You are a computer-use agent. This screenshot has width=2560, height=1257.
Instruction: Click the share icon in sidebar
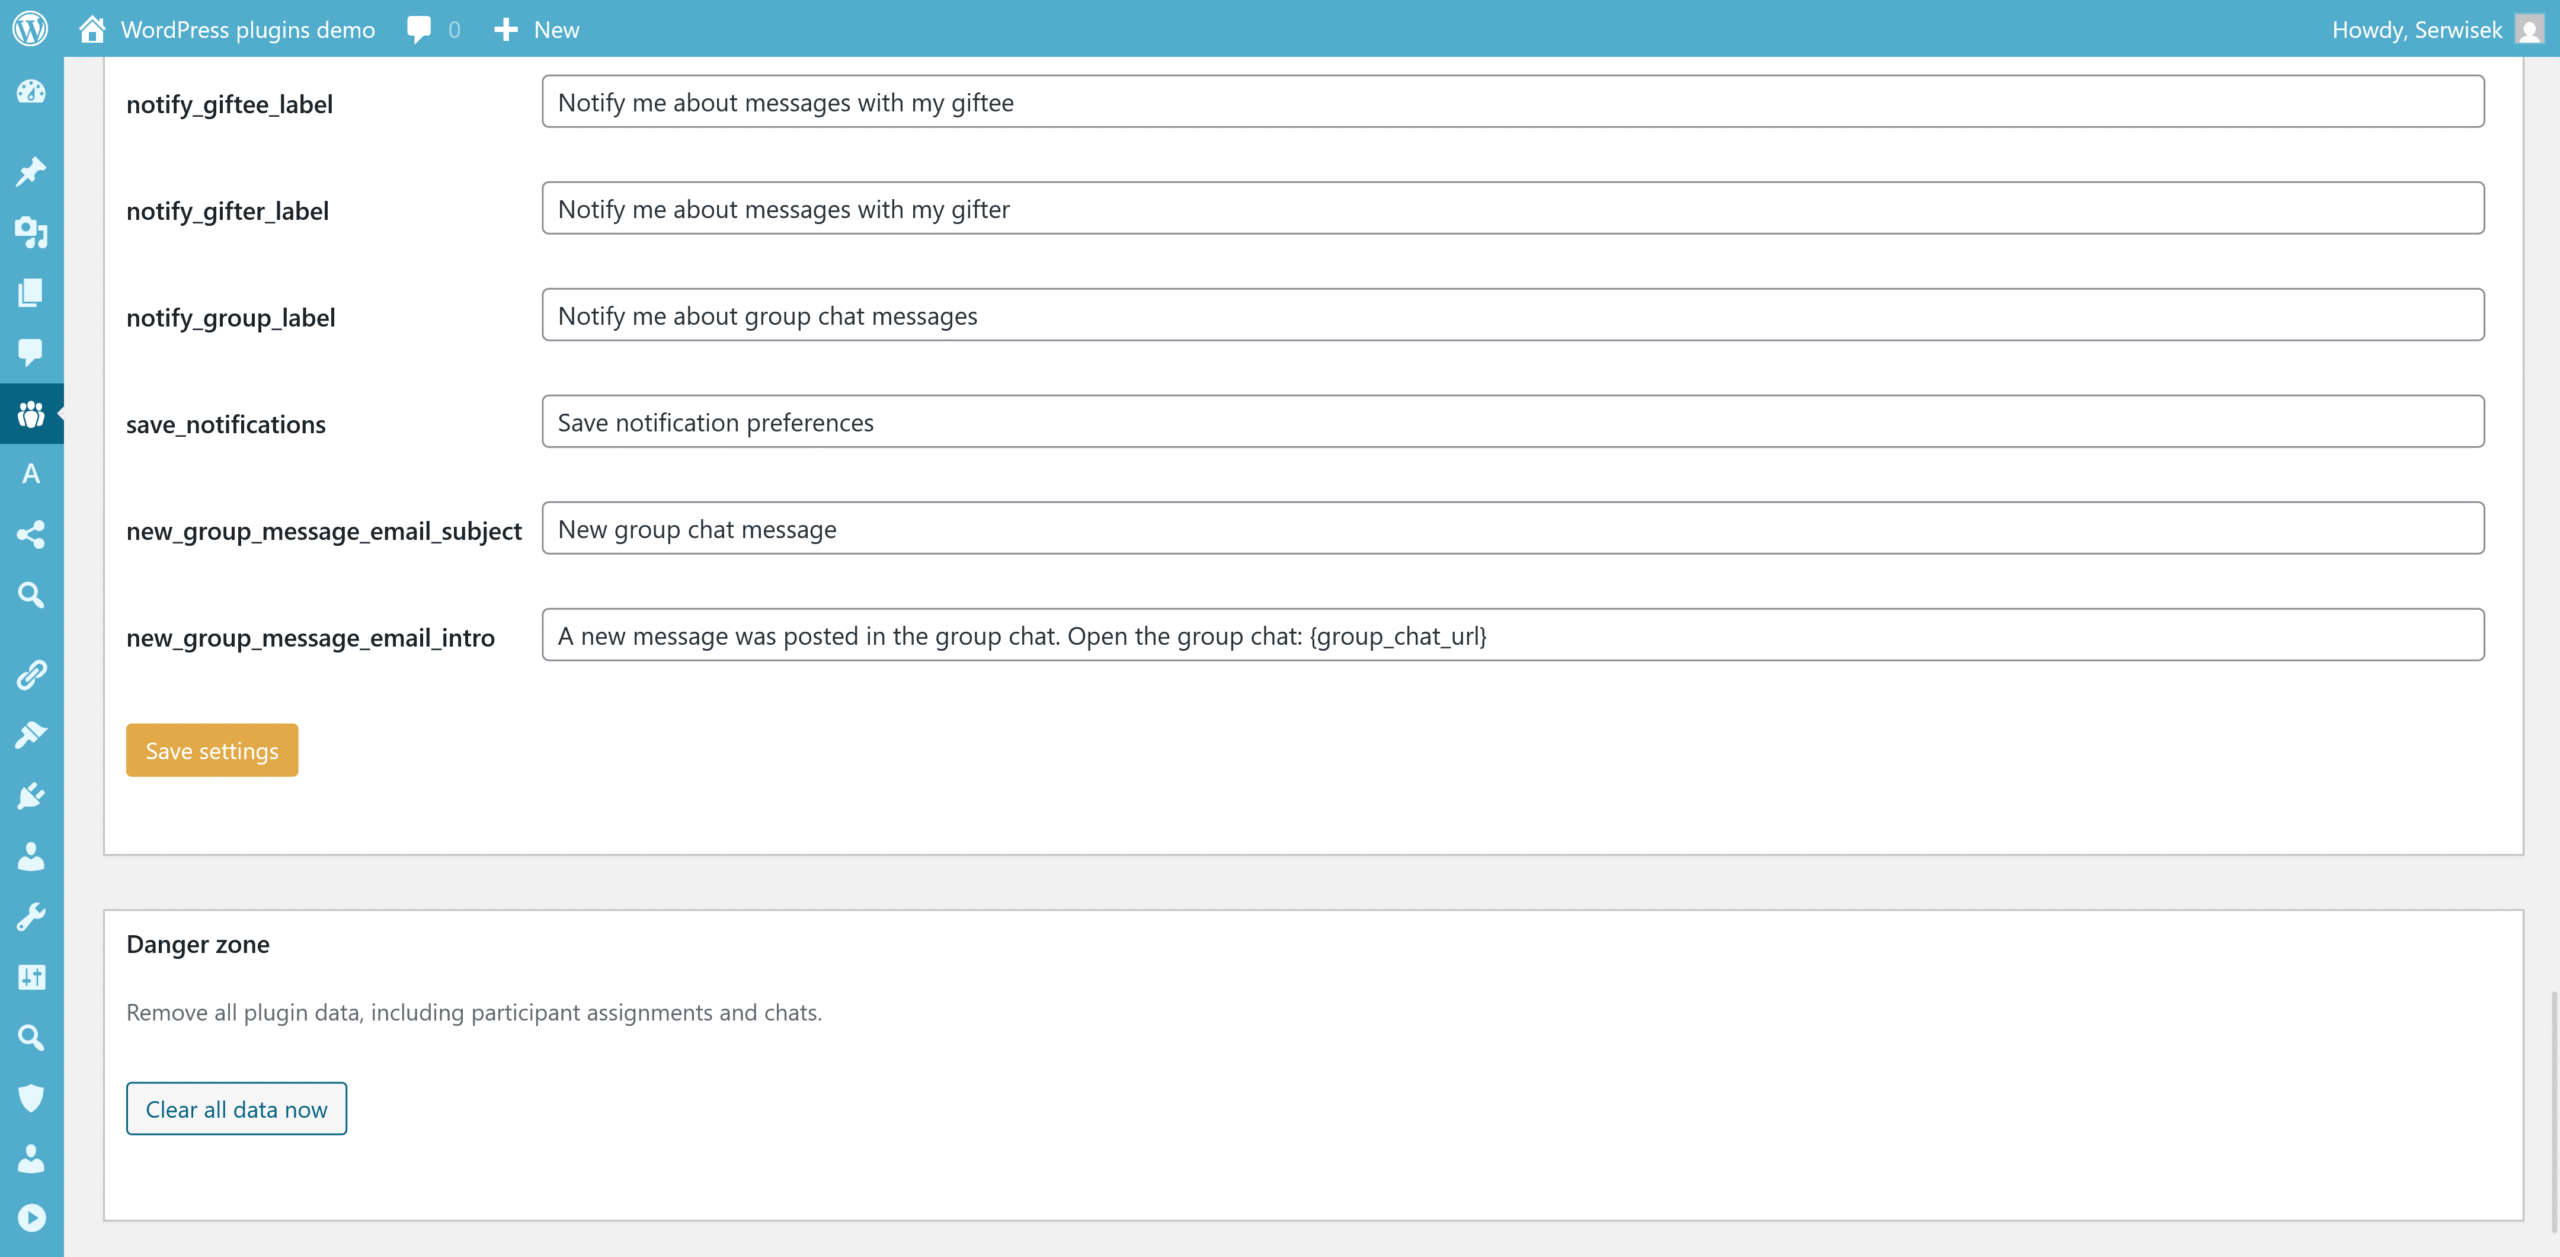[x=31, y=534]
